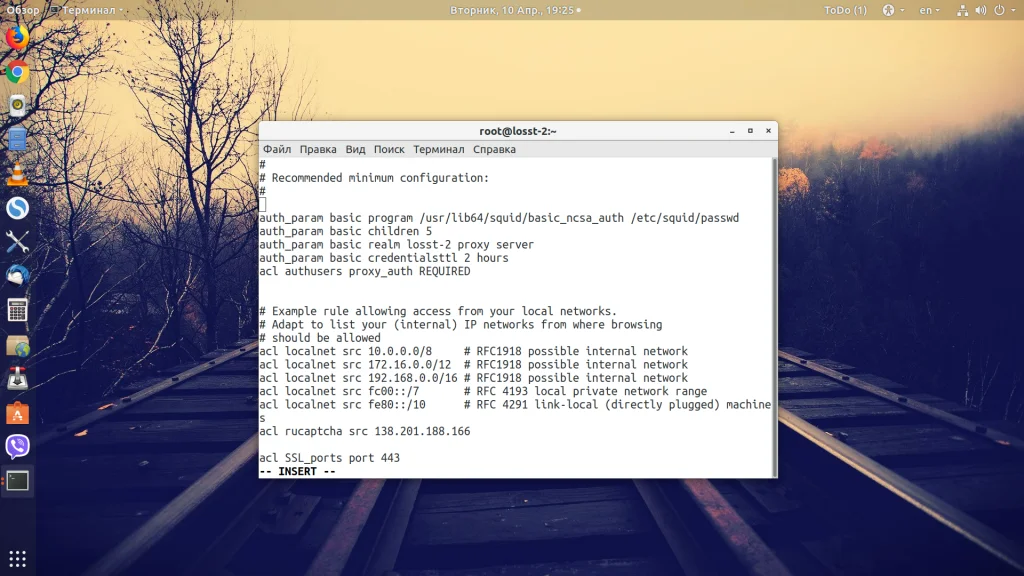Screen dimensions: 1024x576
Task: Minimize the root@losst-2 terminal window
Action: point(732,131)
